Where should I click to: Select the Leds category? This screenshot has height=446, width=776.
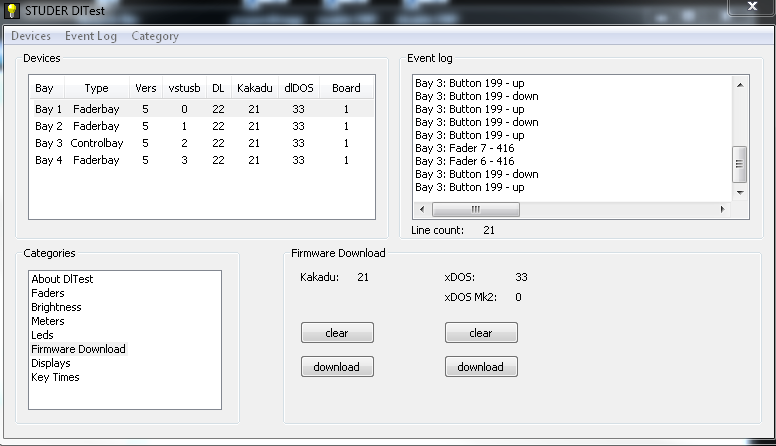42,335
